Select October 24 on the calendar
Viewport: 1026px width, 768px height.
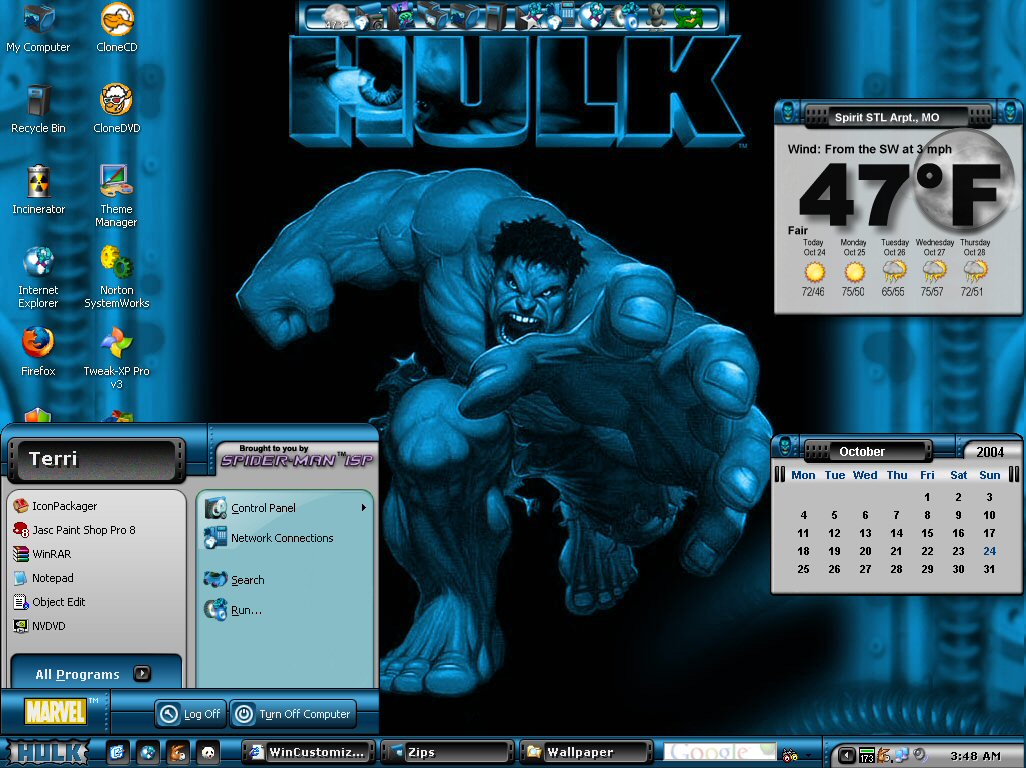pos(989,551)
